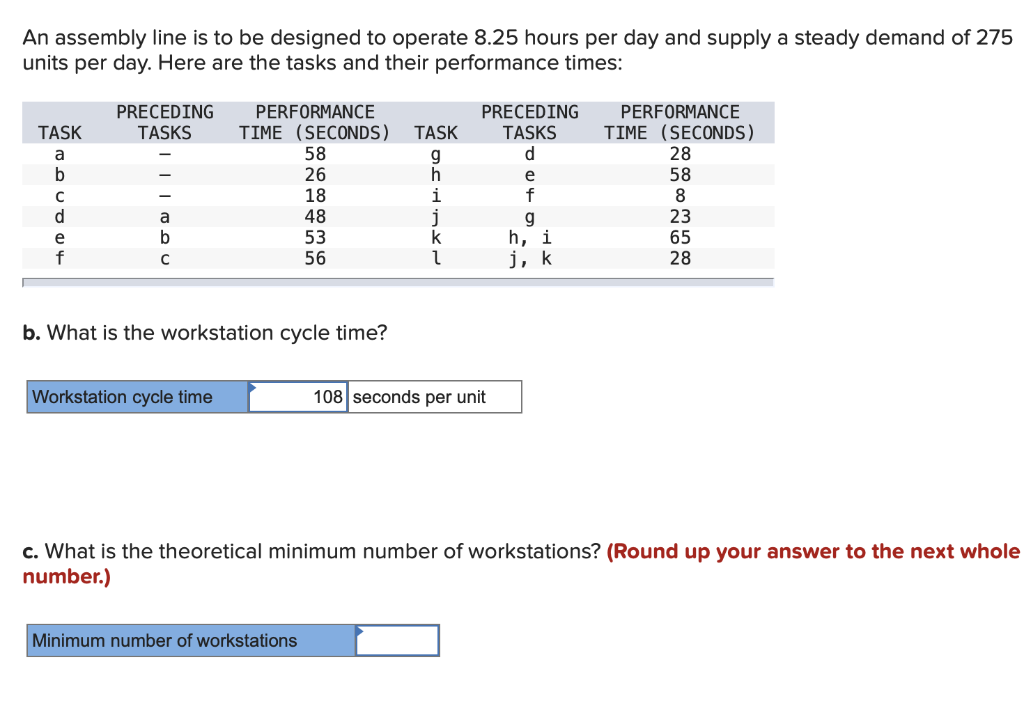Viewport: 1024px width, 724px height.
Task: Click the PERFORMANCE TIME column header
Action: (x=314, y=122)
